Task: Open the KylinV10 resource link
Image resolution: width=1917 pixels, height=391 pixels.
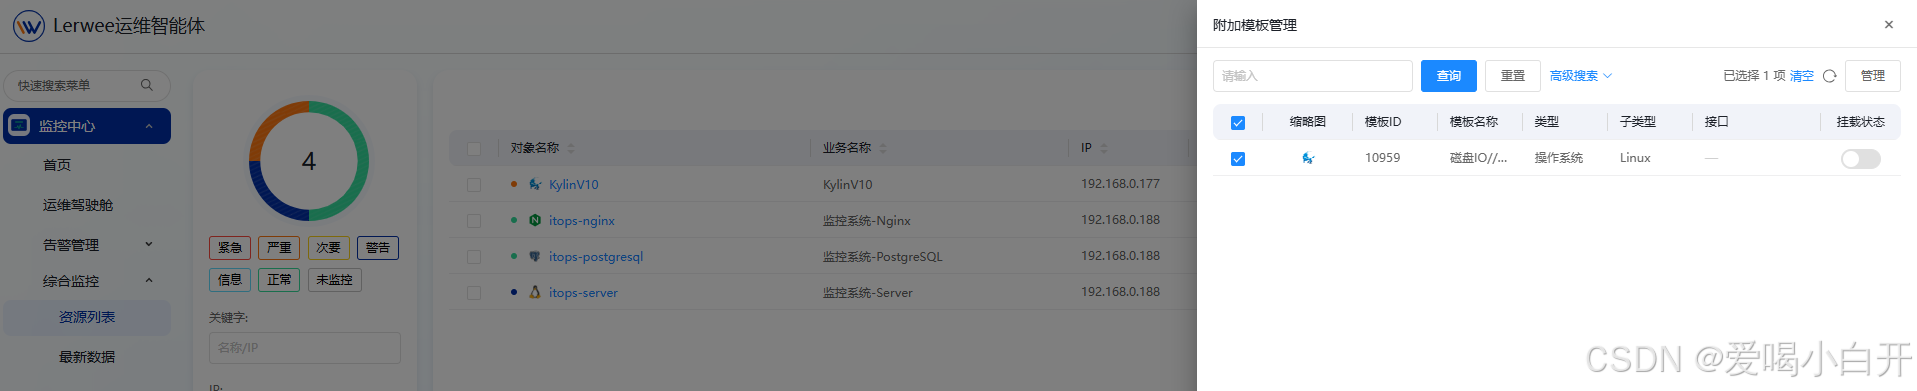Action: tap(573, 185)
